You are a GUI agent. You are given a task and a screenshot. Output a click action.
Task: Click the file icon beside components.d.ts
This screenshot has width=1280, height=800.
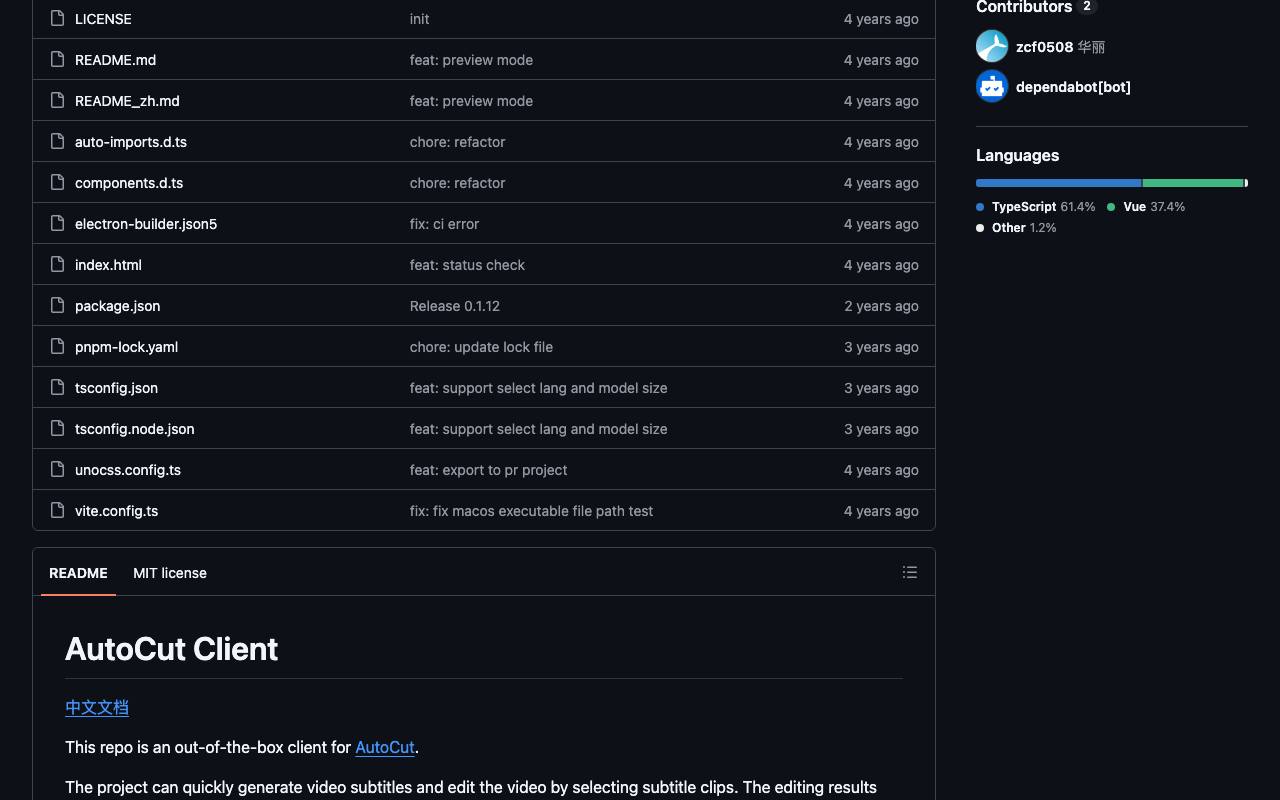click(58, 183)
